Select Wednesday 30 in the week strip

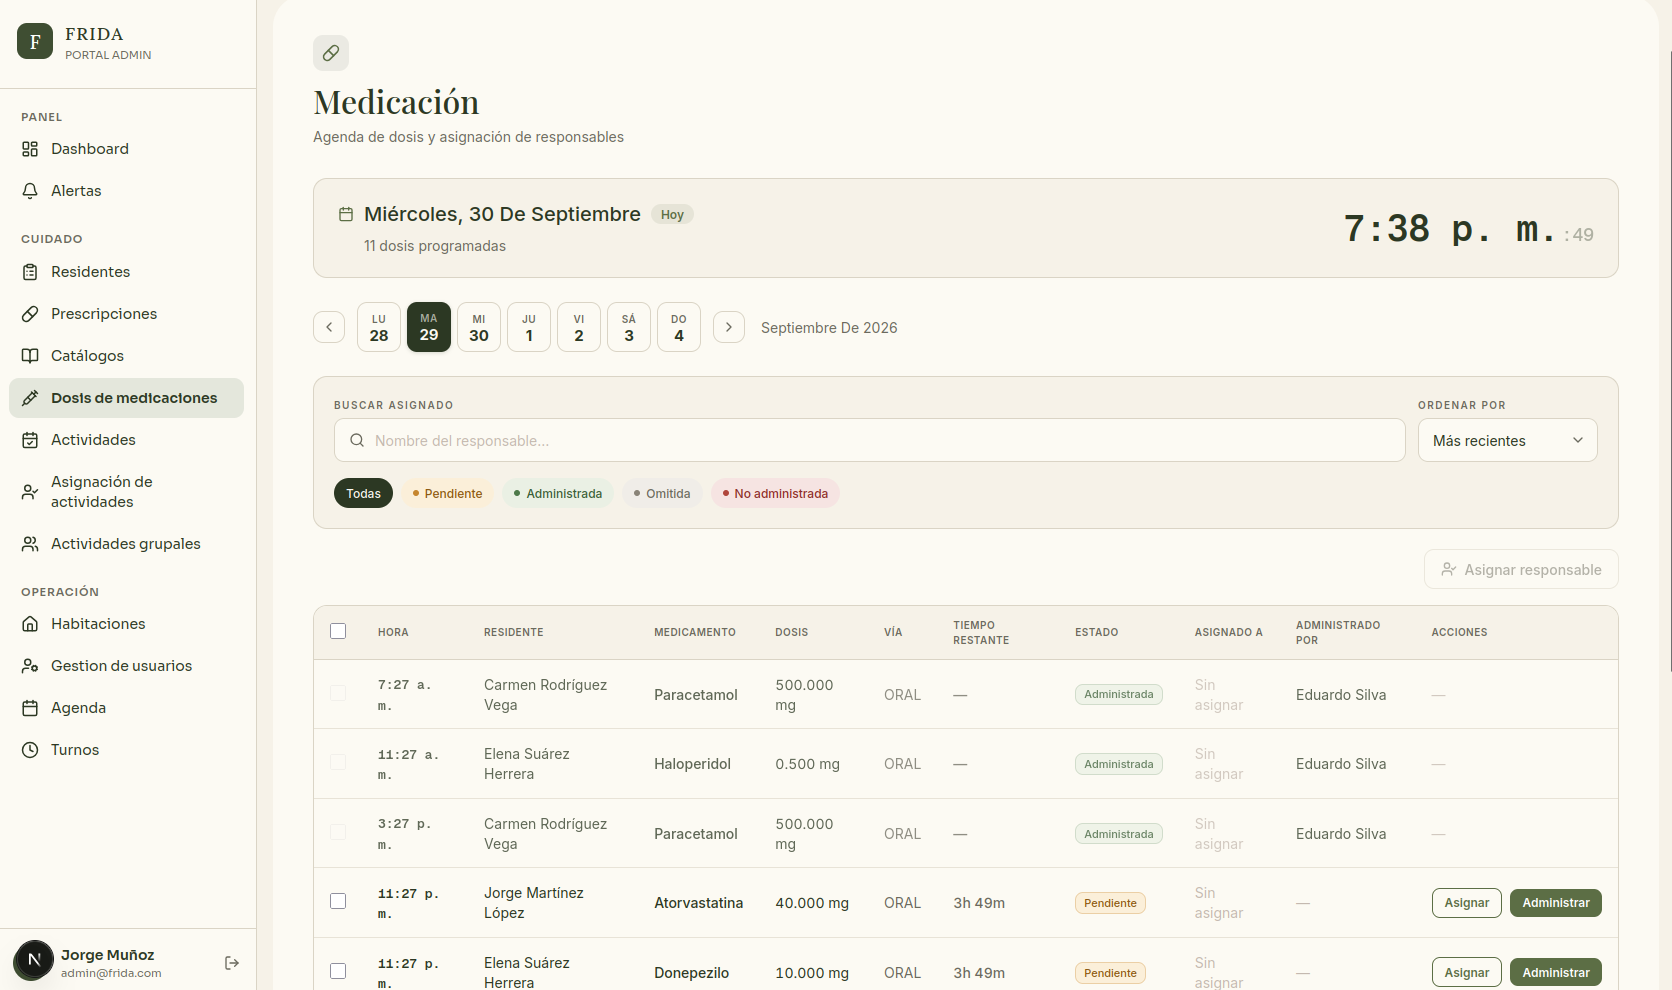[479, 327]
